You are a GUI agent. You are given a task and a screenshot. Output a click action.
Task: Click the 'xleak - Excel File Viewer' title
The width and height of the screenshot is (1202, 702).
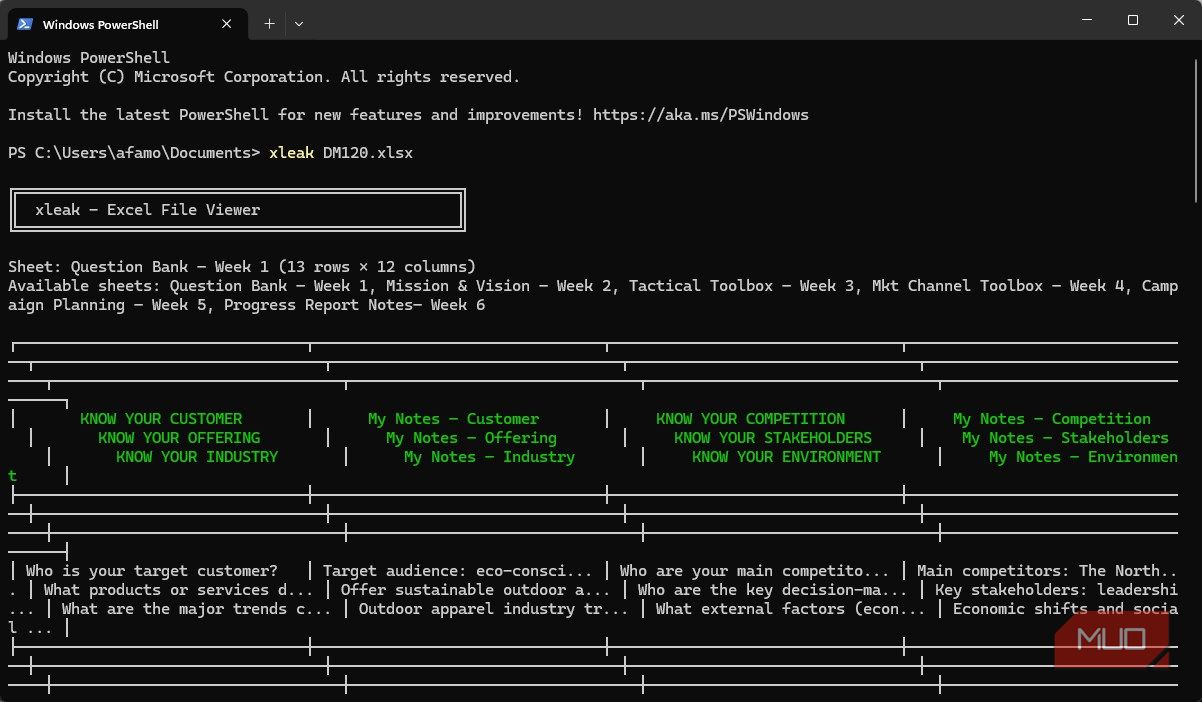coord(148,210)
